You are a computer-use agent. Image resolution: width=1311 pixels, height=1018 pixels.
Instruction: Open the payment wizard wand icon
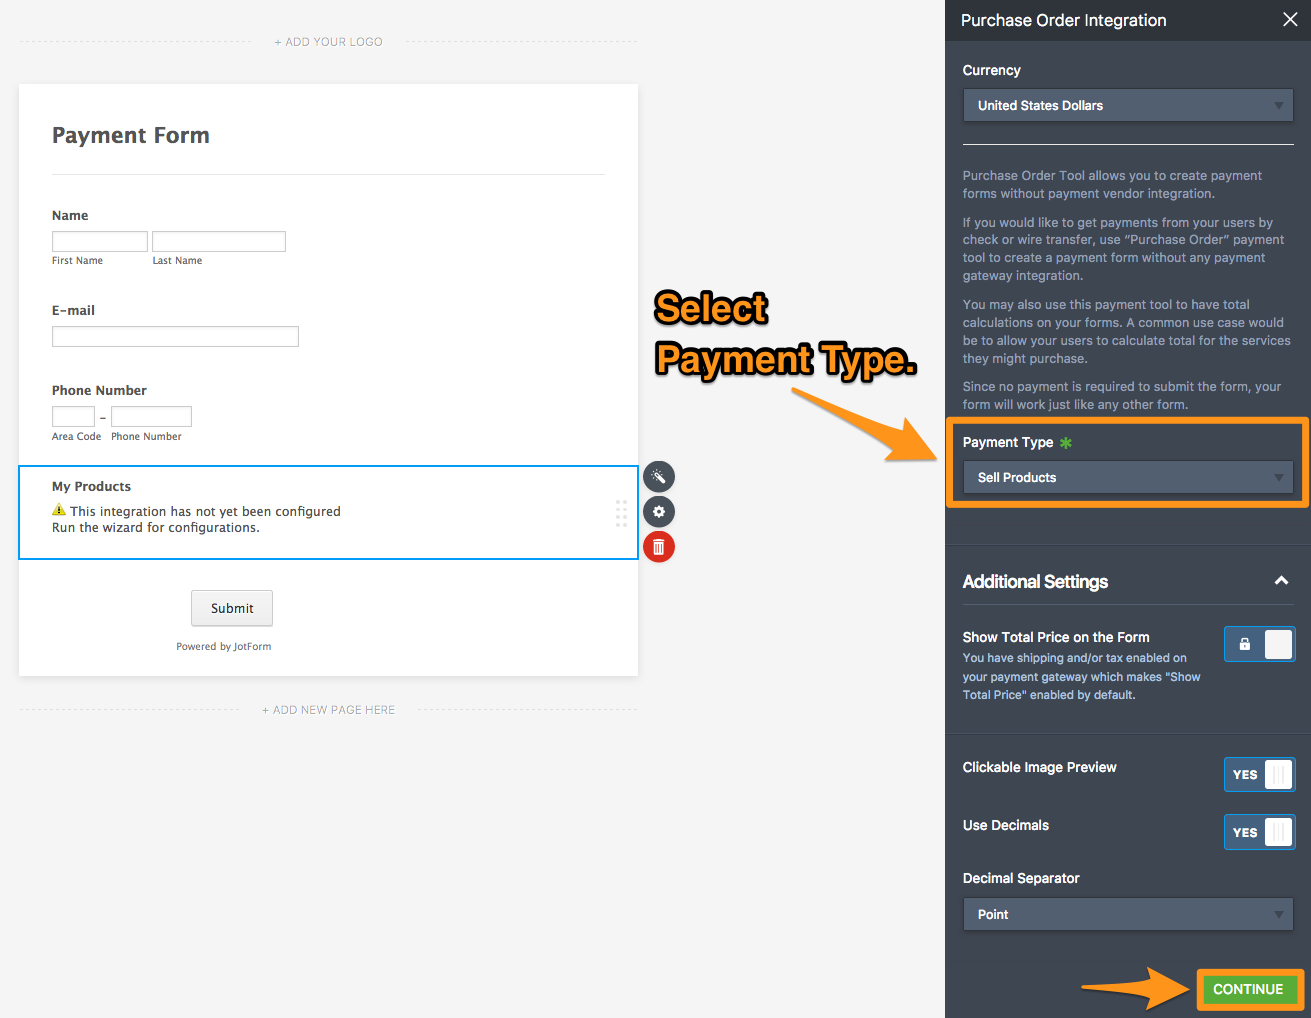point(658,476)
